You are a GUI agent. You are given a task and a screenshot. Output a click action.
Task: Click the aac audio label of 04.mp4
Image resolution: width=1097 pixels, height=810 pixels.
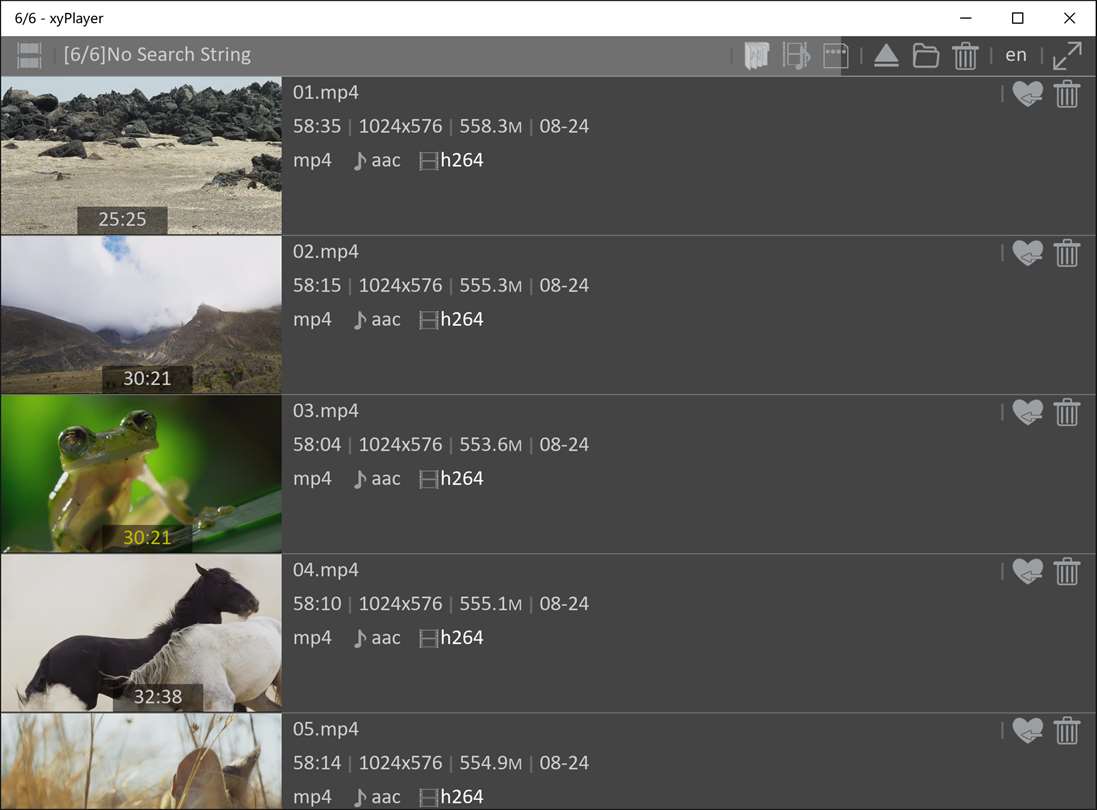(385, 638)
